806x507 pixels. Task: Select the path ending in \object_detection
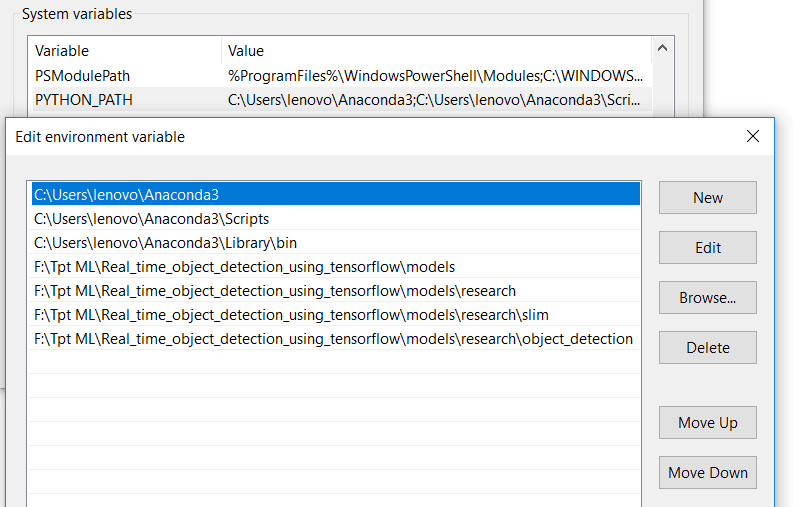click(336, 339)
